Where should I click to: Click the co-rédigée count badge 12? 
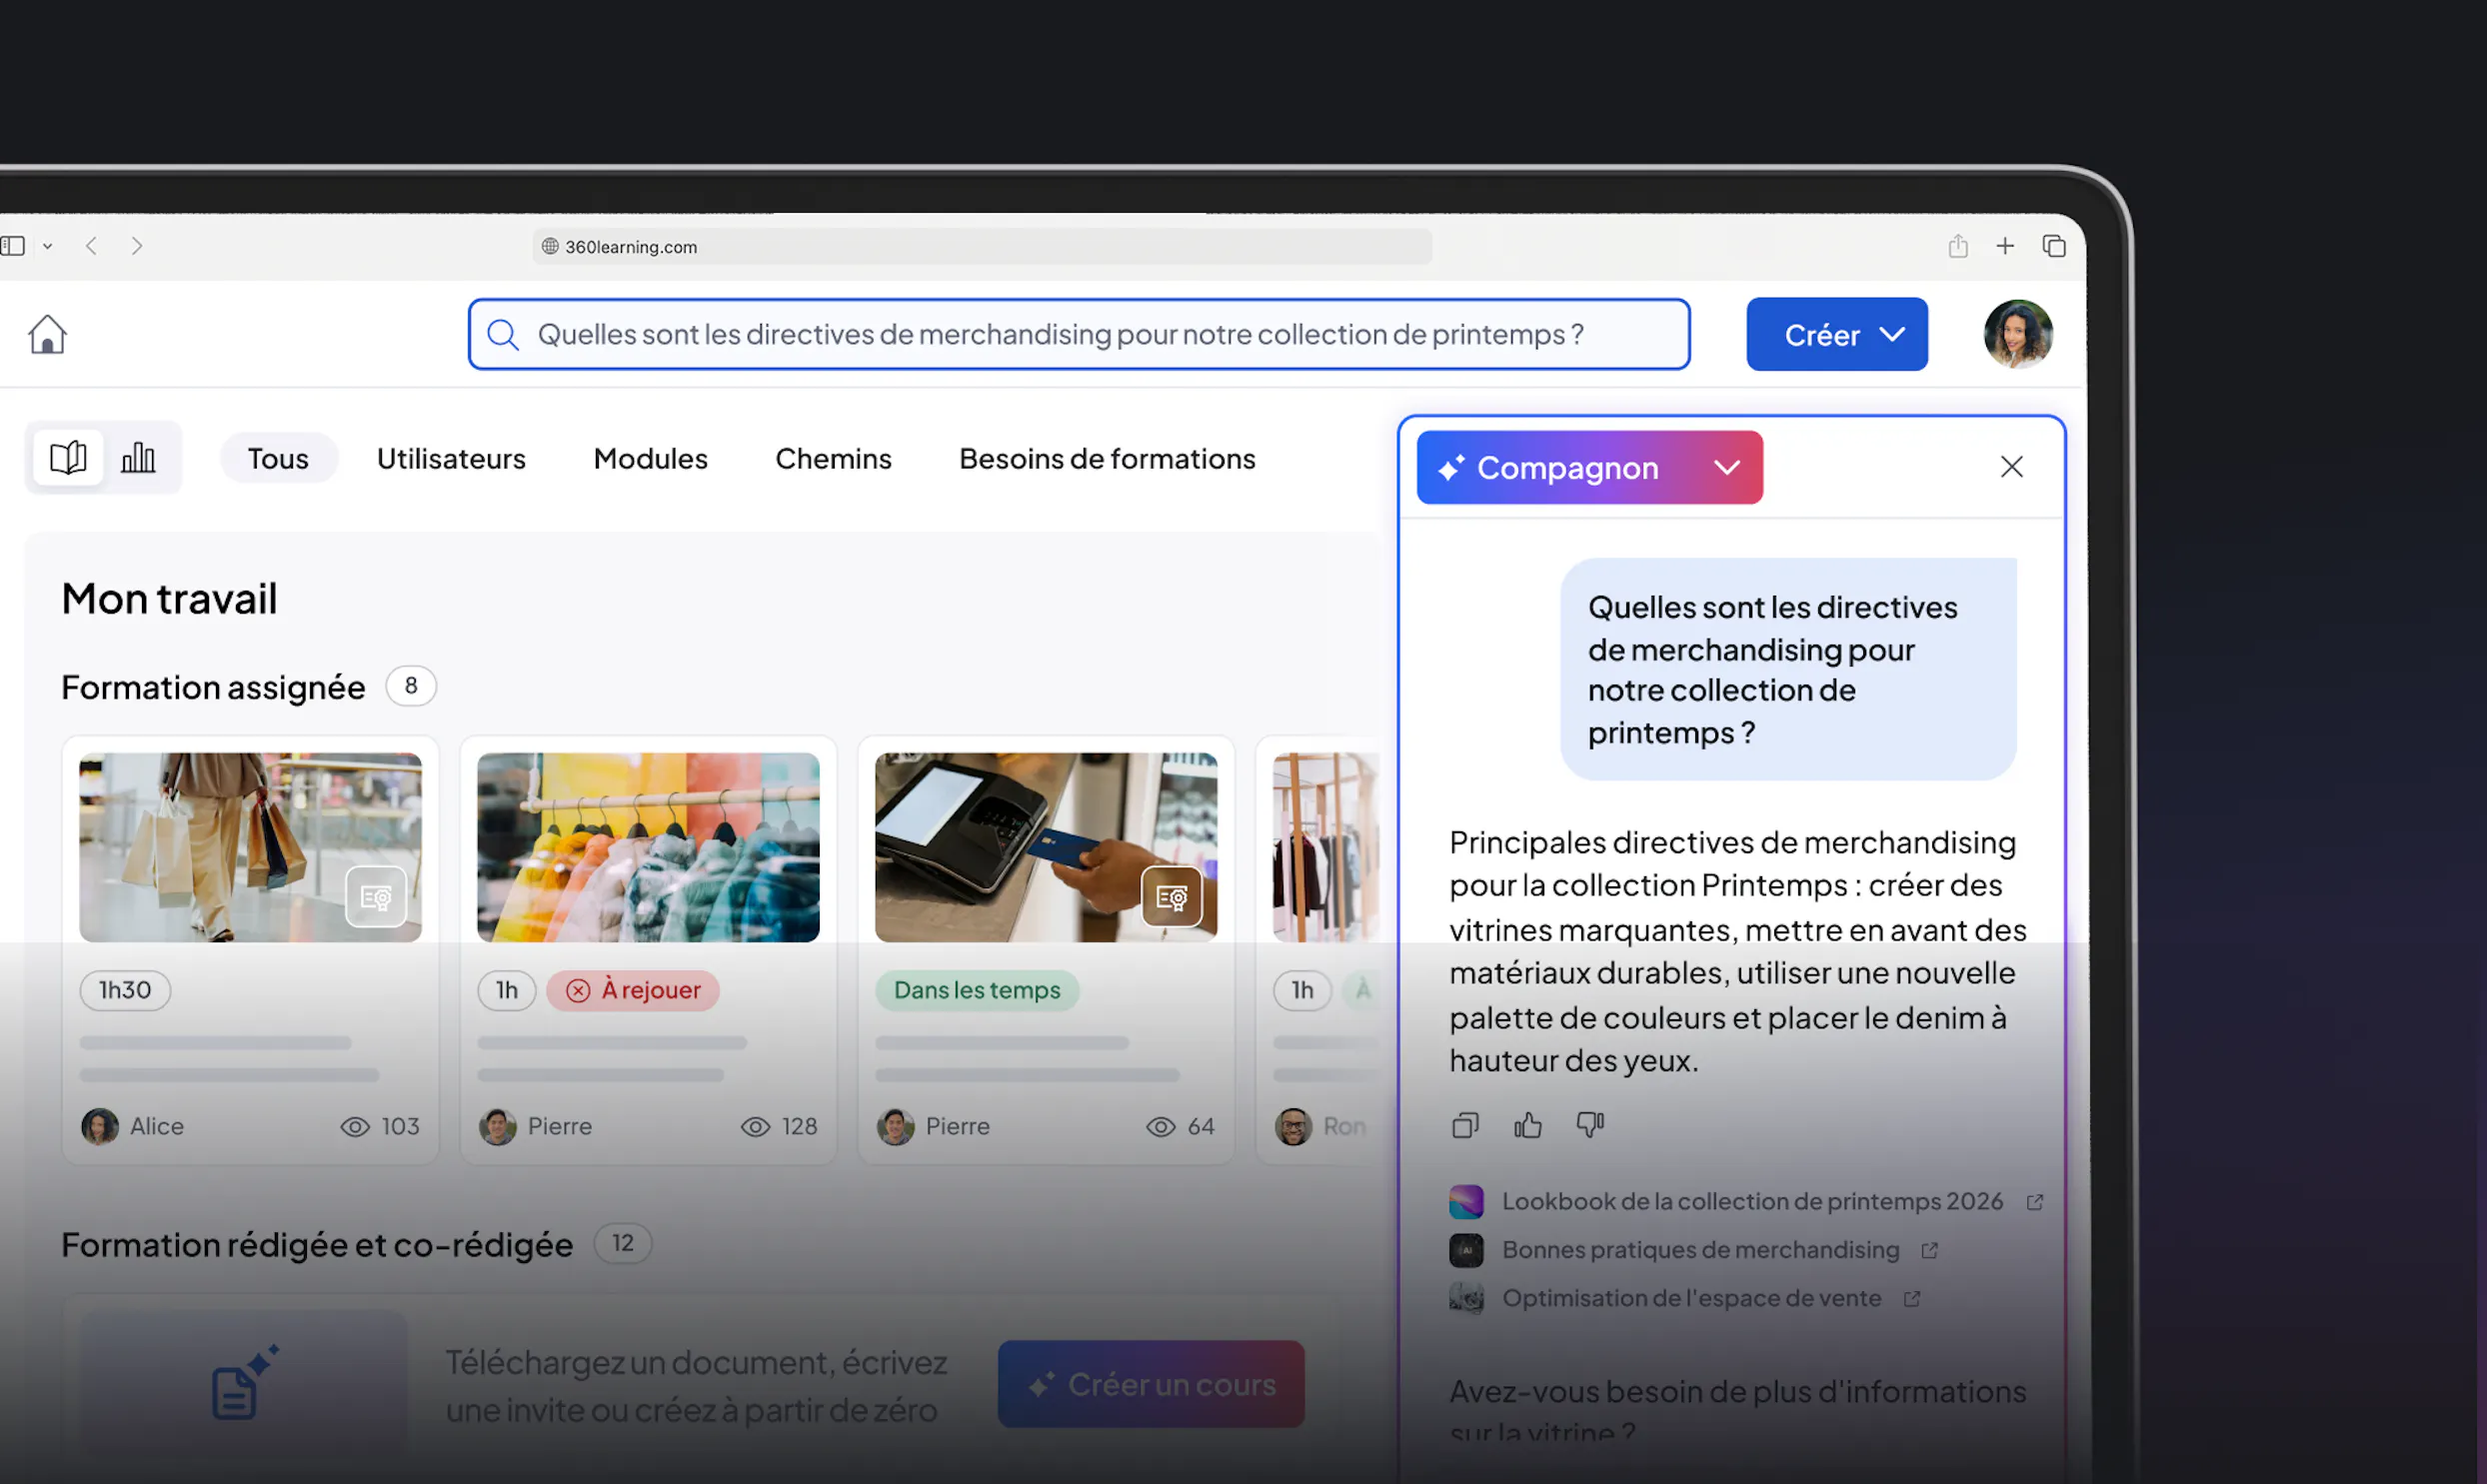pos(623,1243)
